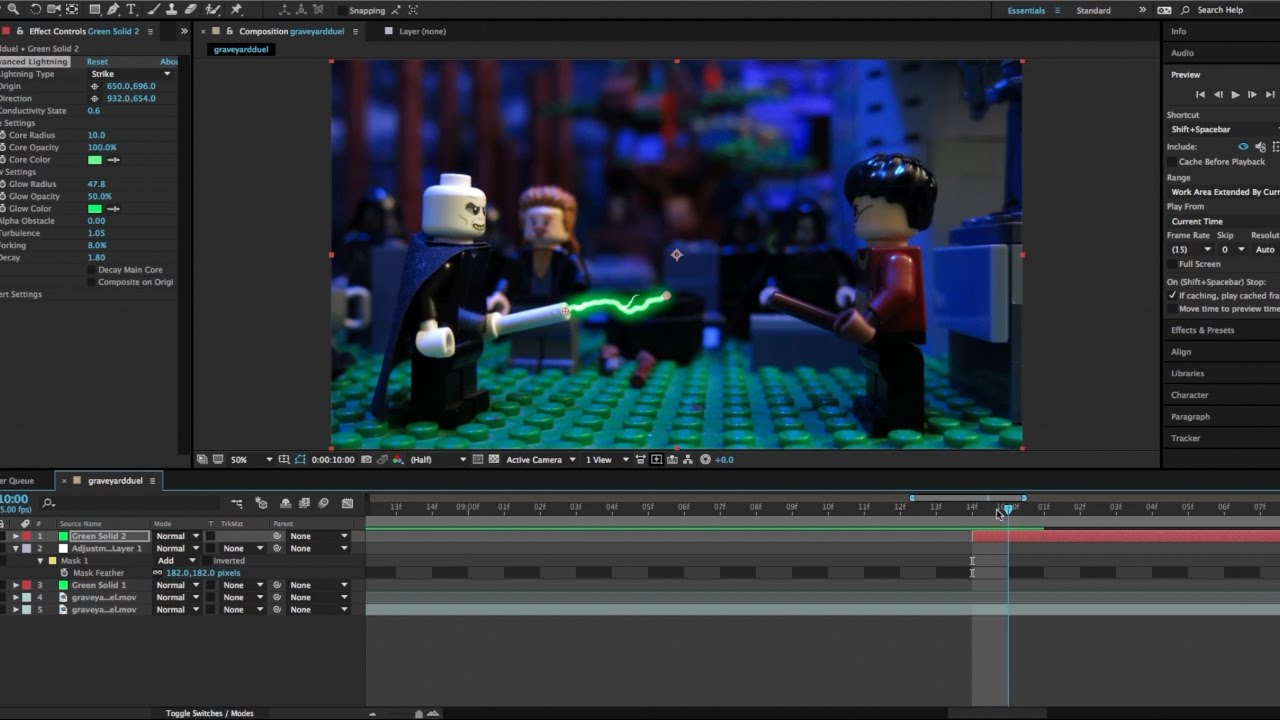Click the reset exposure icon
The image size is (1280, 720).
click(705, 460)
